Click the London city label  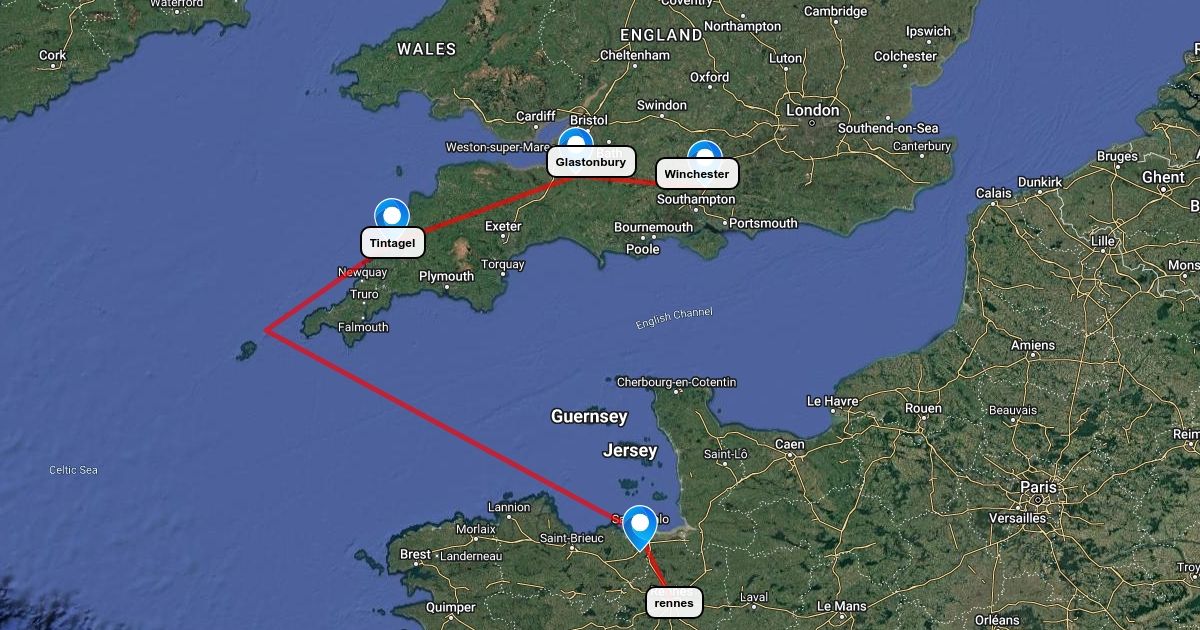point(812,110)
